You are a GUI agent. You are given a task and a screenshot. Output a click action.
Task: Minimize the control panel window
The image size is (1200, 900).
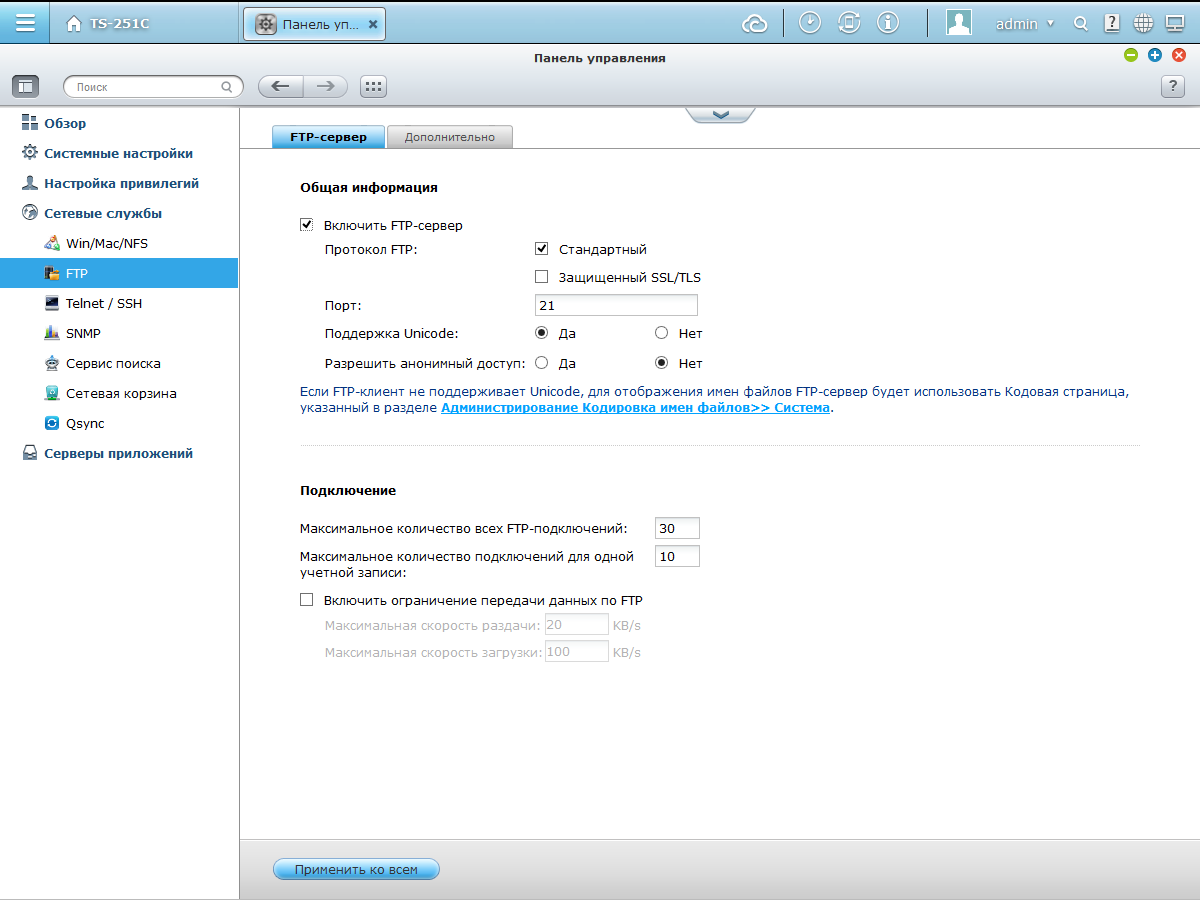1131,56
